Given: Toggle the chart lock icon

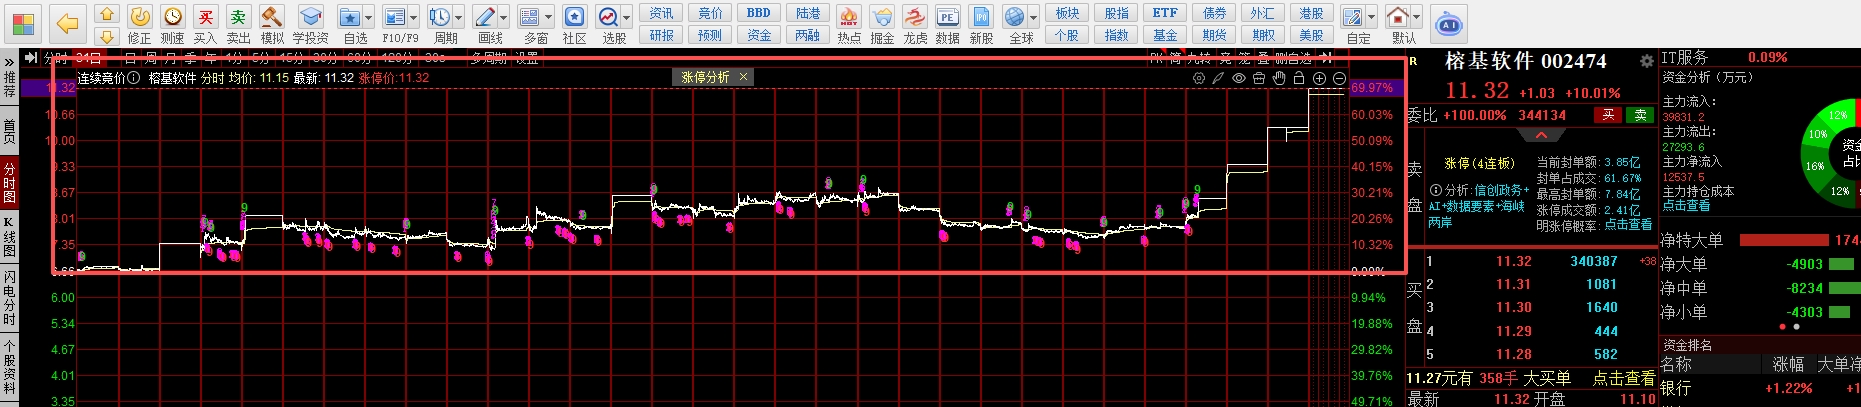Looking at the screenshot, I should (x=1299, y=78).
